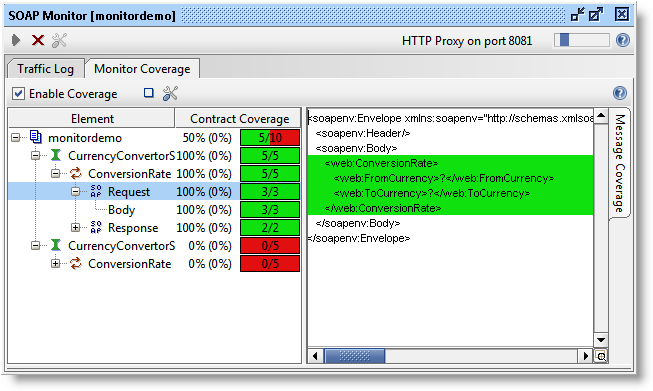Viewport: 653px width, 391px height.
Task: Click the SOAP icon next to Response
Action: click(x=96, y=227)
